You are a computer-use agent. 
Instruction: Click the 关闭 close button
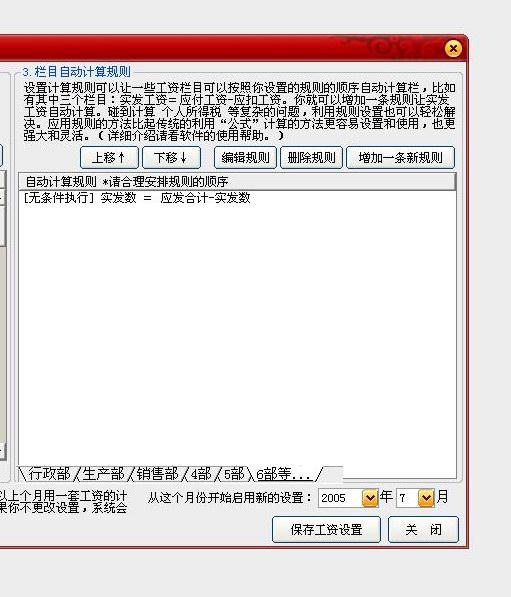(423, 530)
